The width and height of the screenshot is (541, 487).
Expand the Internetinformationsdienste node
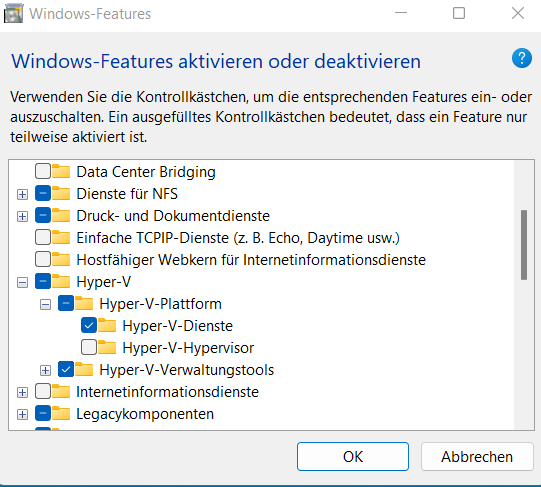click(22, 392)
